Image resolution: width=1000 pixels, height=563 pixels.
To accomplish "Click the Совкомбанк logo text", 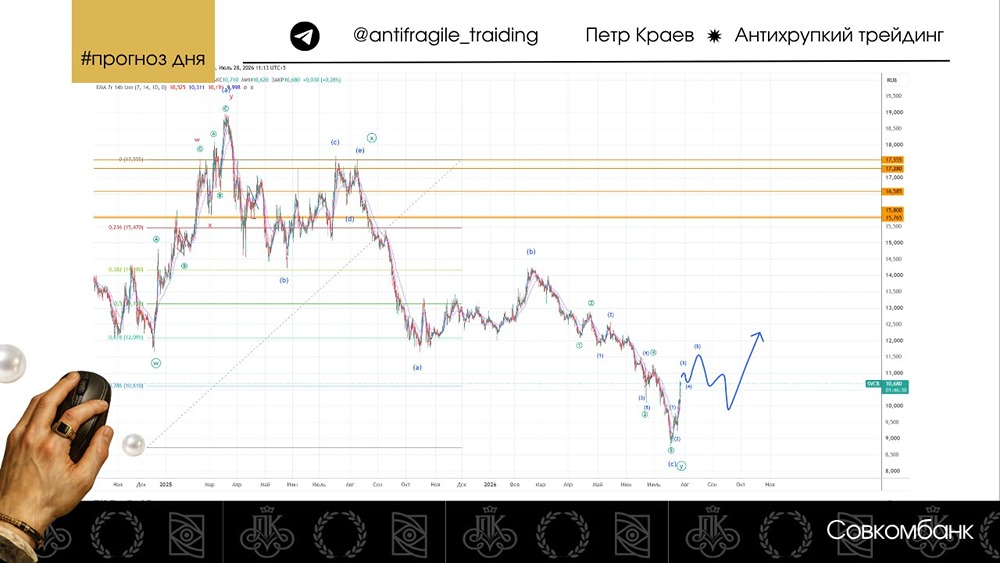I will pos(900,530).
